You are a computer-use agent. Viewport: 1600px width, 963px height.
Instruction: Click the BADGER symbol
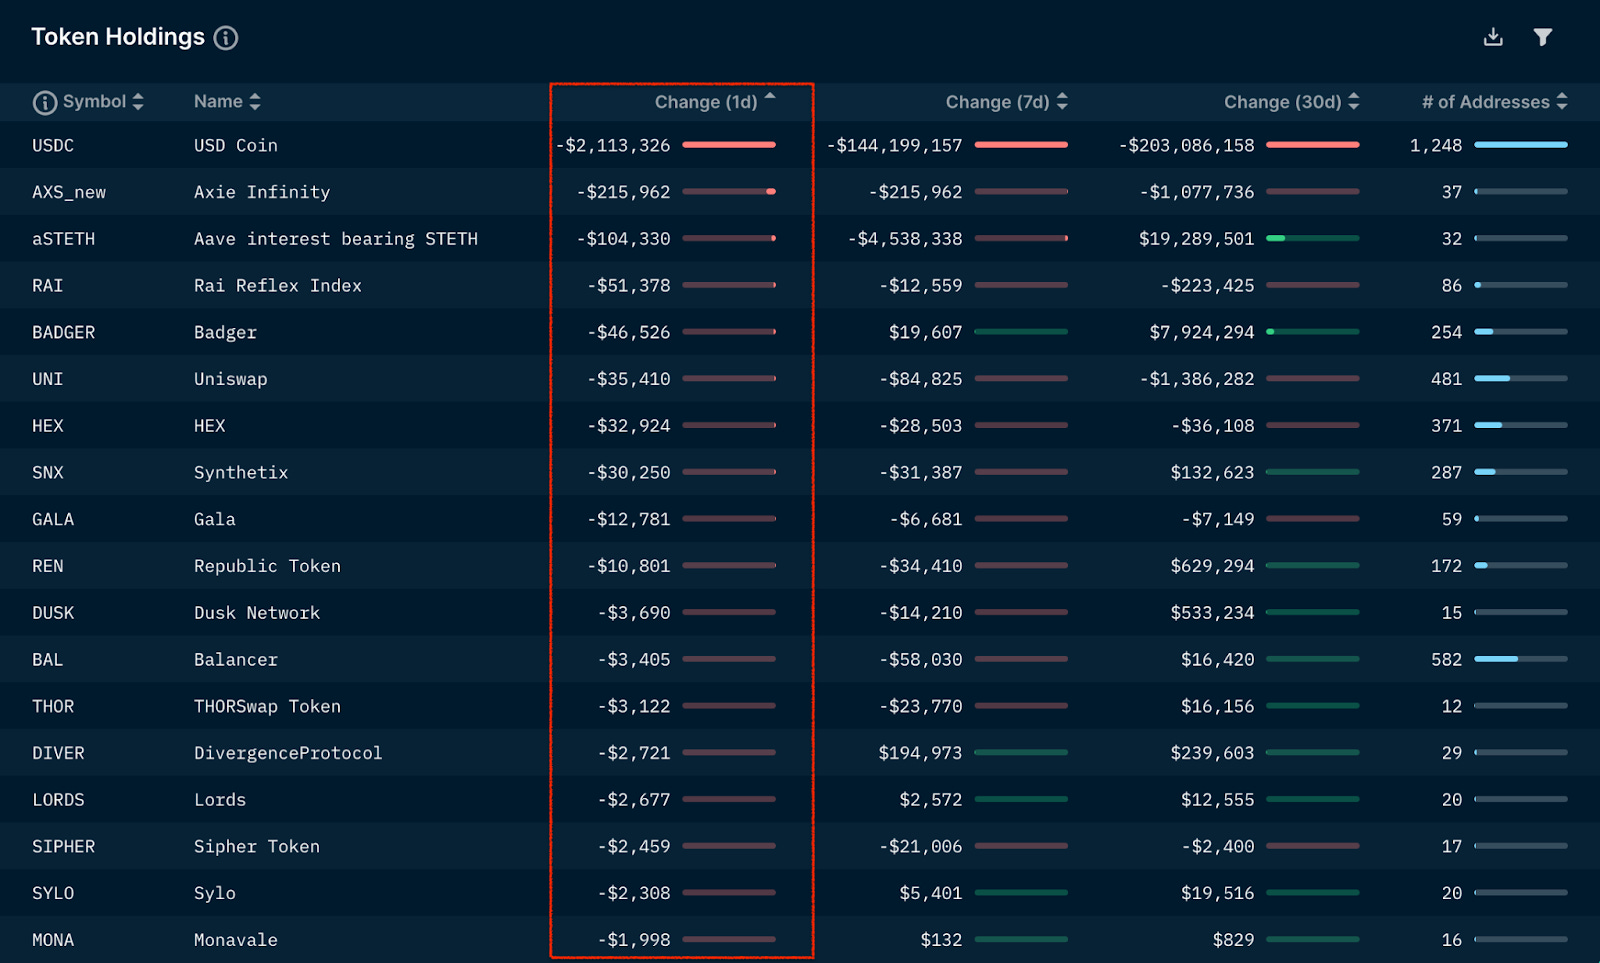(x=64, y=332)
